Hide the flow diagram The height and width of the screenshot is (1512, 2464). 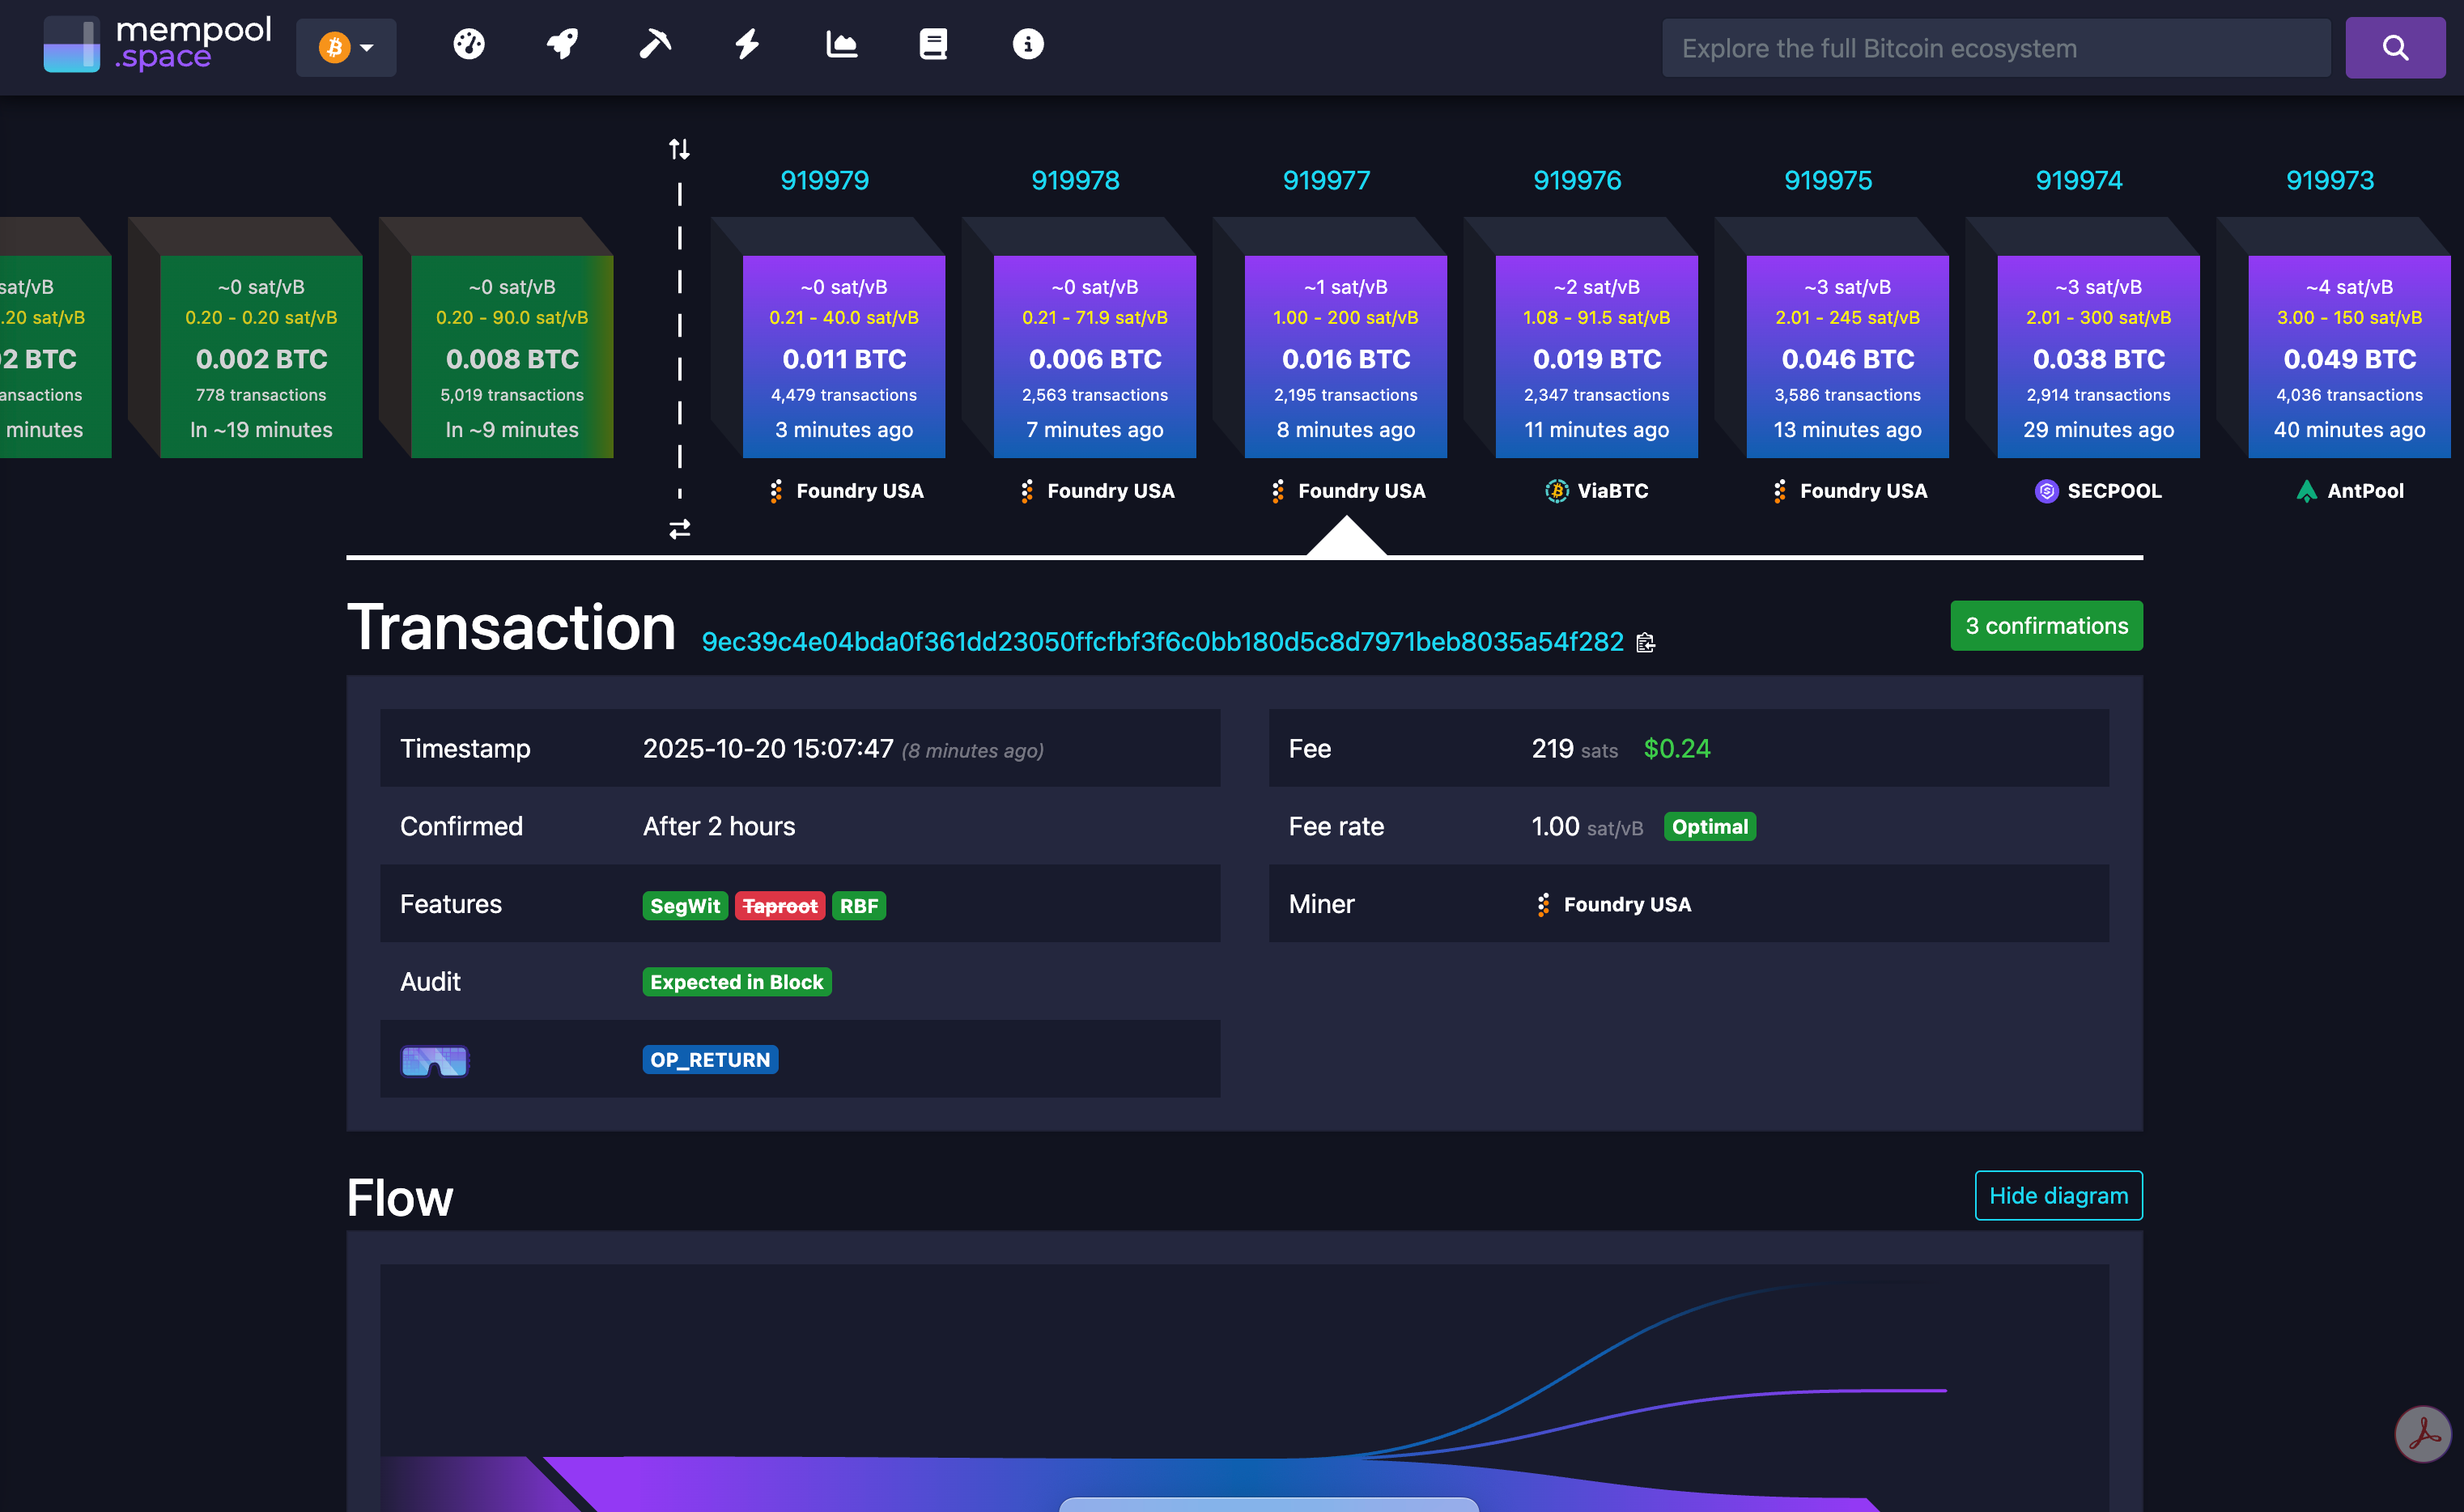click(x=2057, y=1195)
